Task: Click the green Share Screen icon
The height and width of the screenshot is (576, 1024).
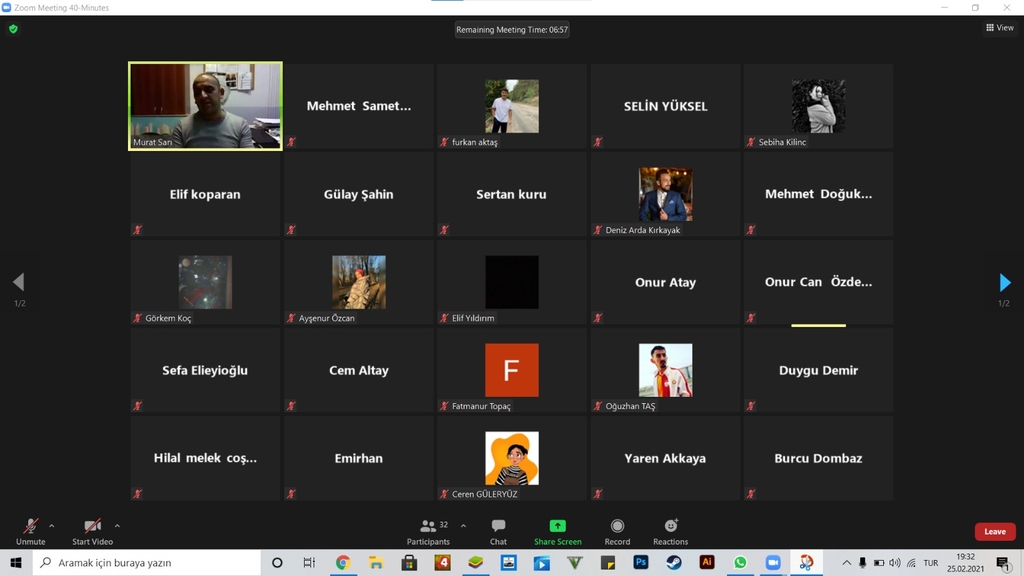Action: (x=557, y=526)
